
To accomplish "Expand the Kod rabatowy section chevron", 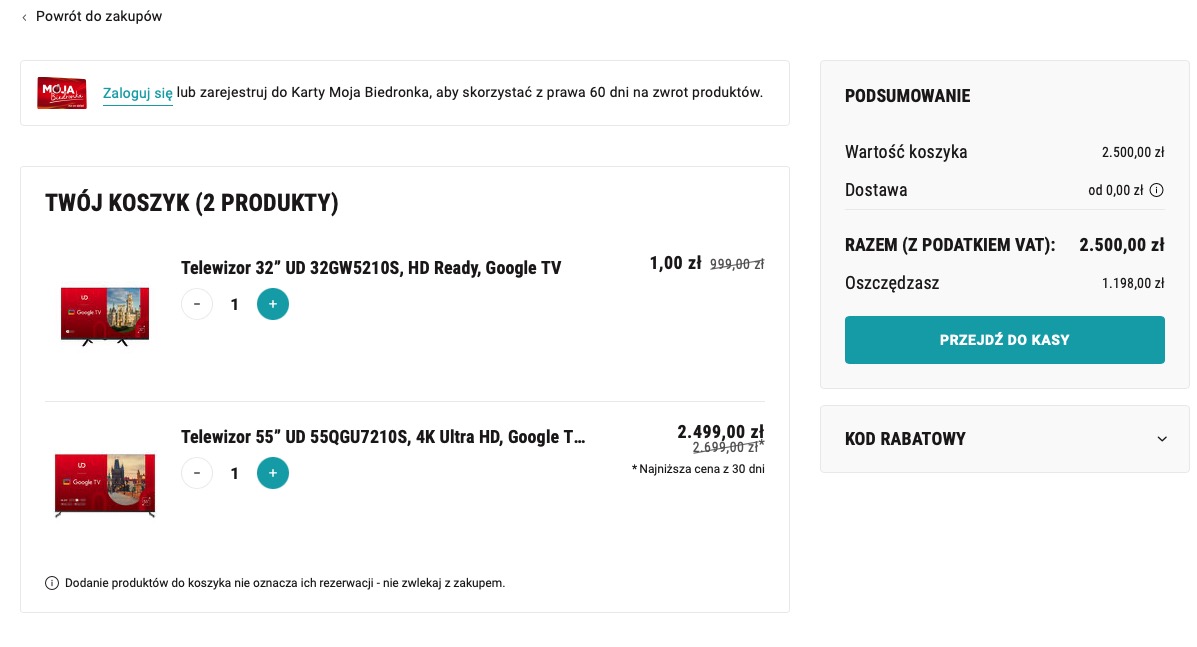I will pyautogui.click(x=1162, y=439).
